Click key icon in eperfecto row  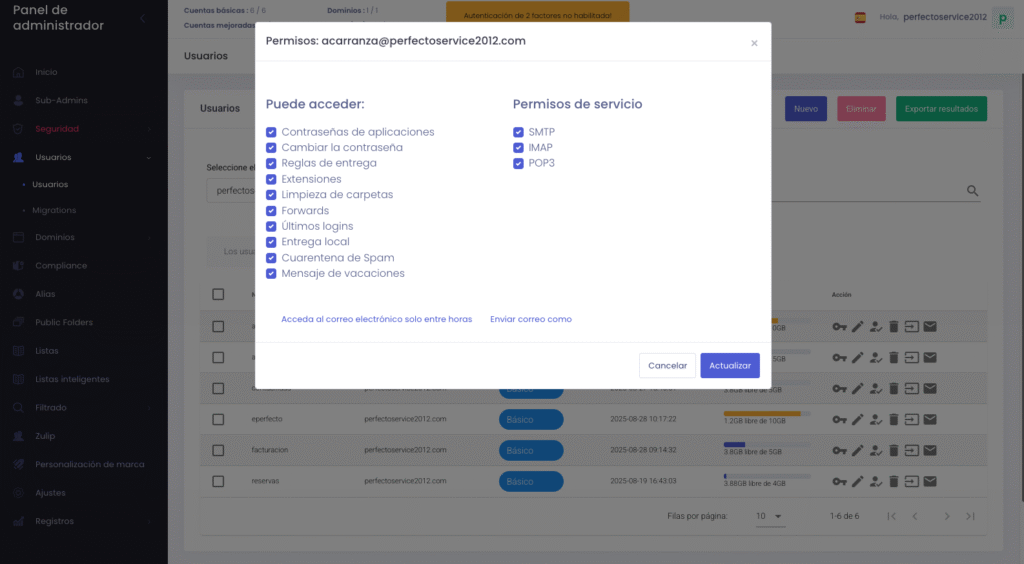pyautogui.click(x=839, y=419)
